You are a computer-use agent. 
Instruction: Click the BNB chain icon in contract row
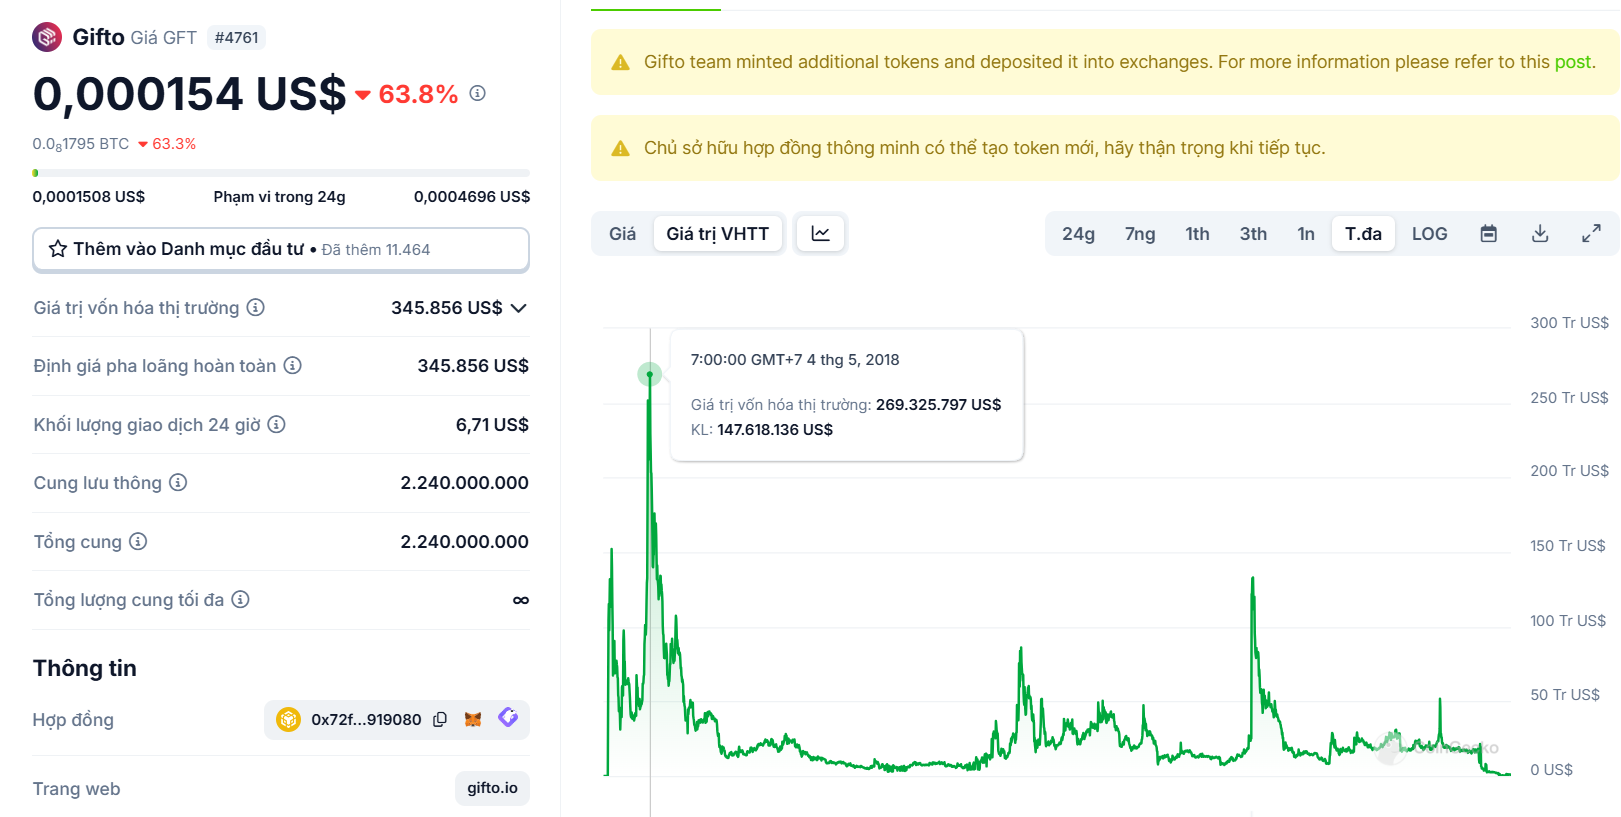(x=288, y=719)
